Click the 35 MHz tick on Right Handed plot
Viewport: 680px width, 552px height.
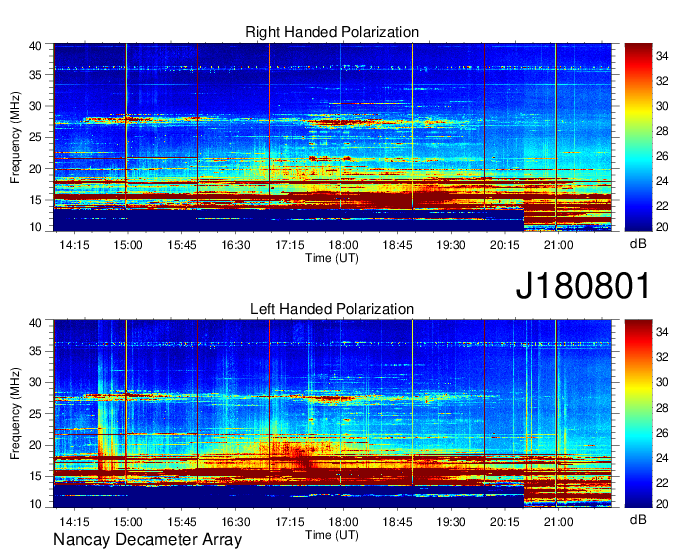[36, 75]
